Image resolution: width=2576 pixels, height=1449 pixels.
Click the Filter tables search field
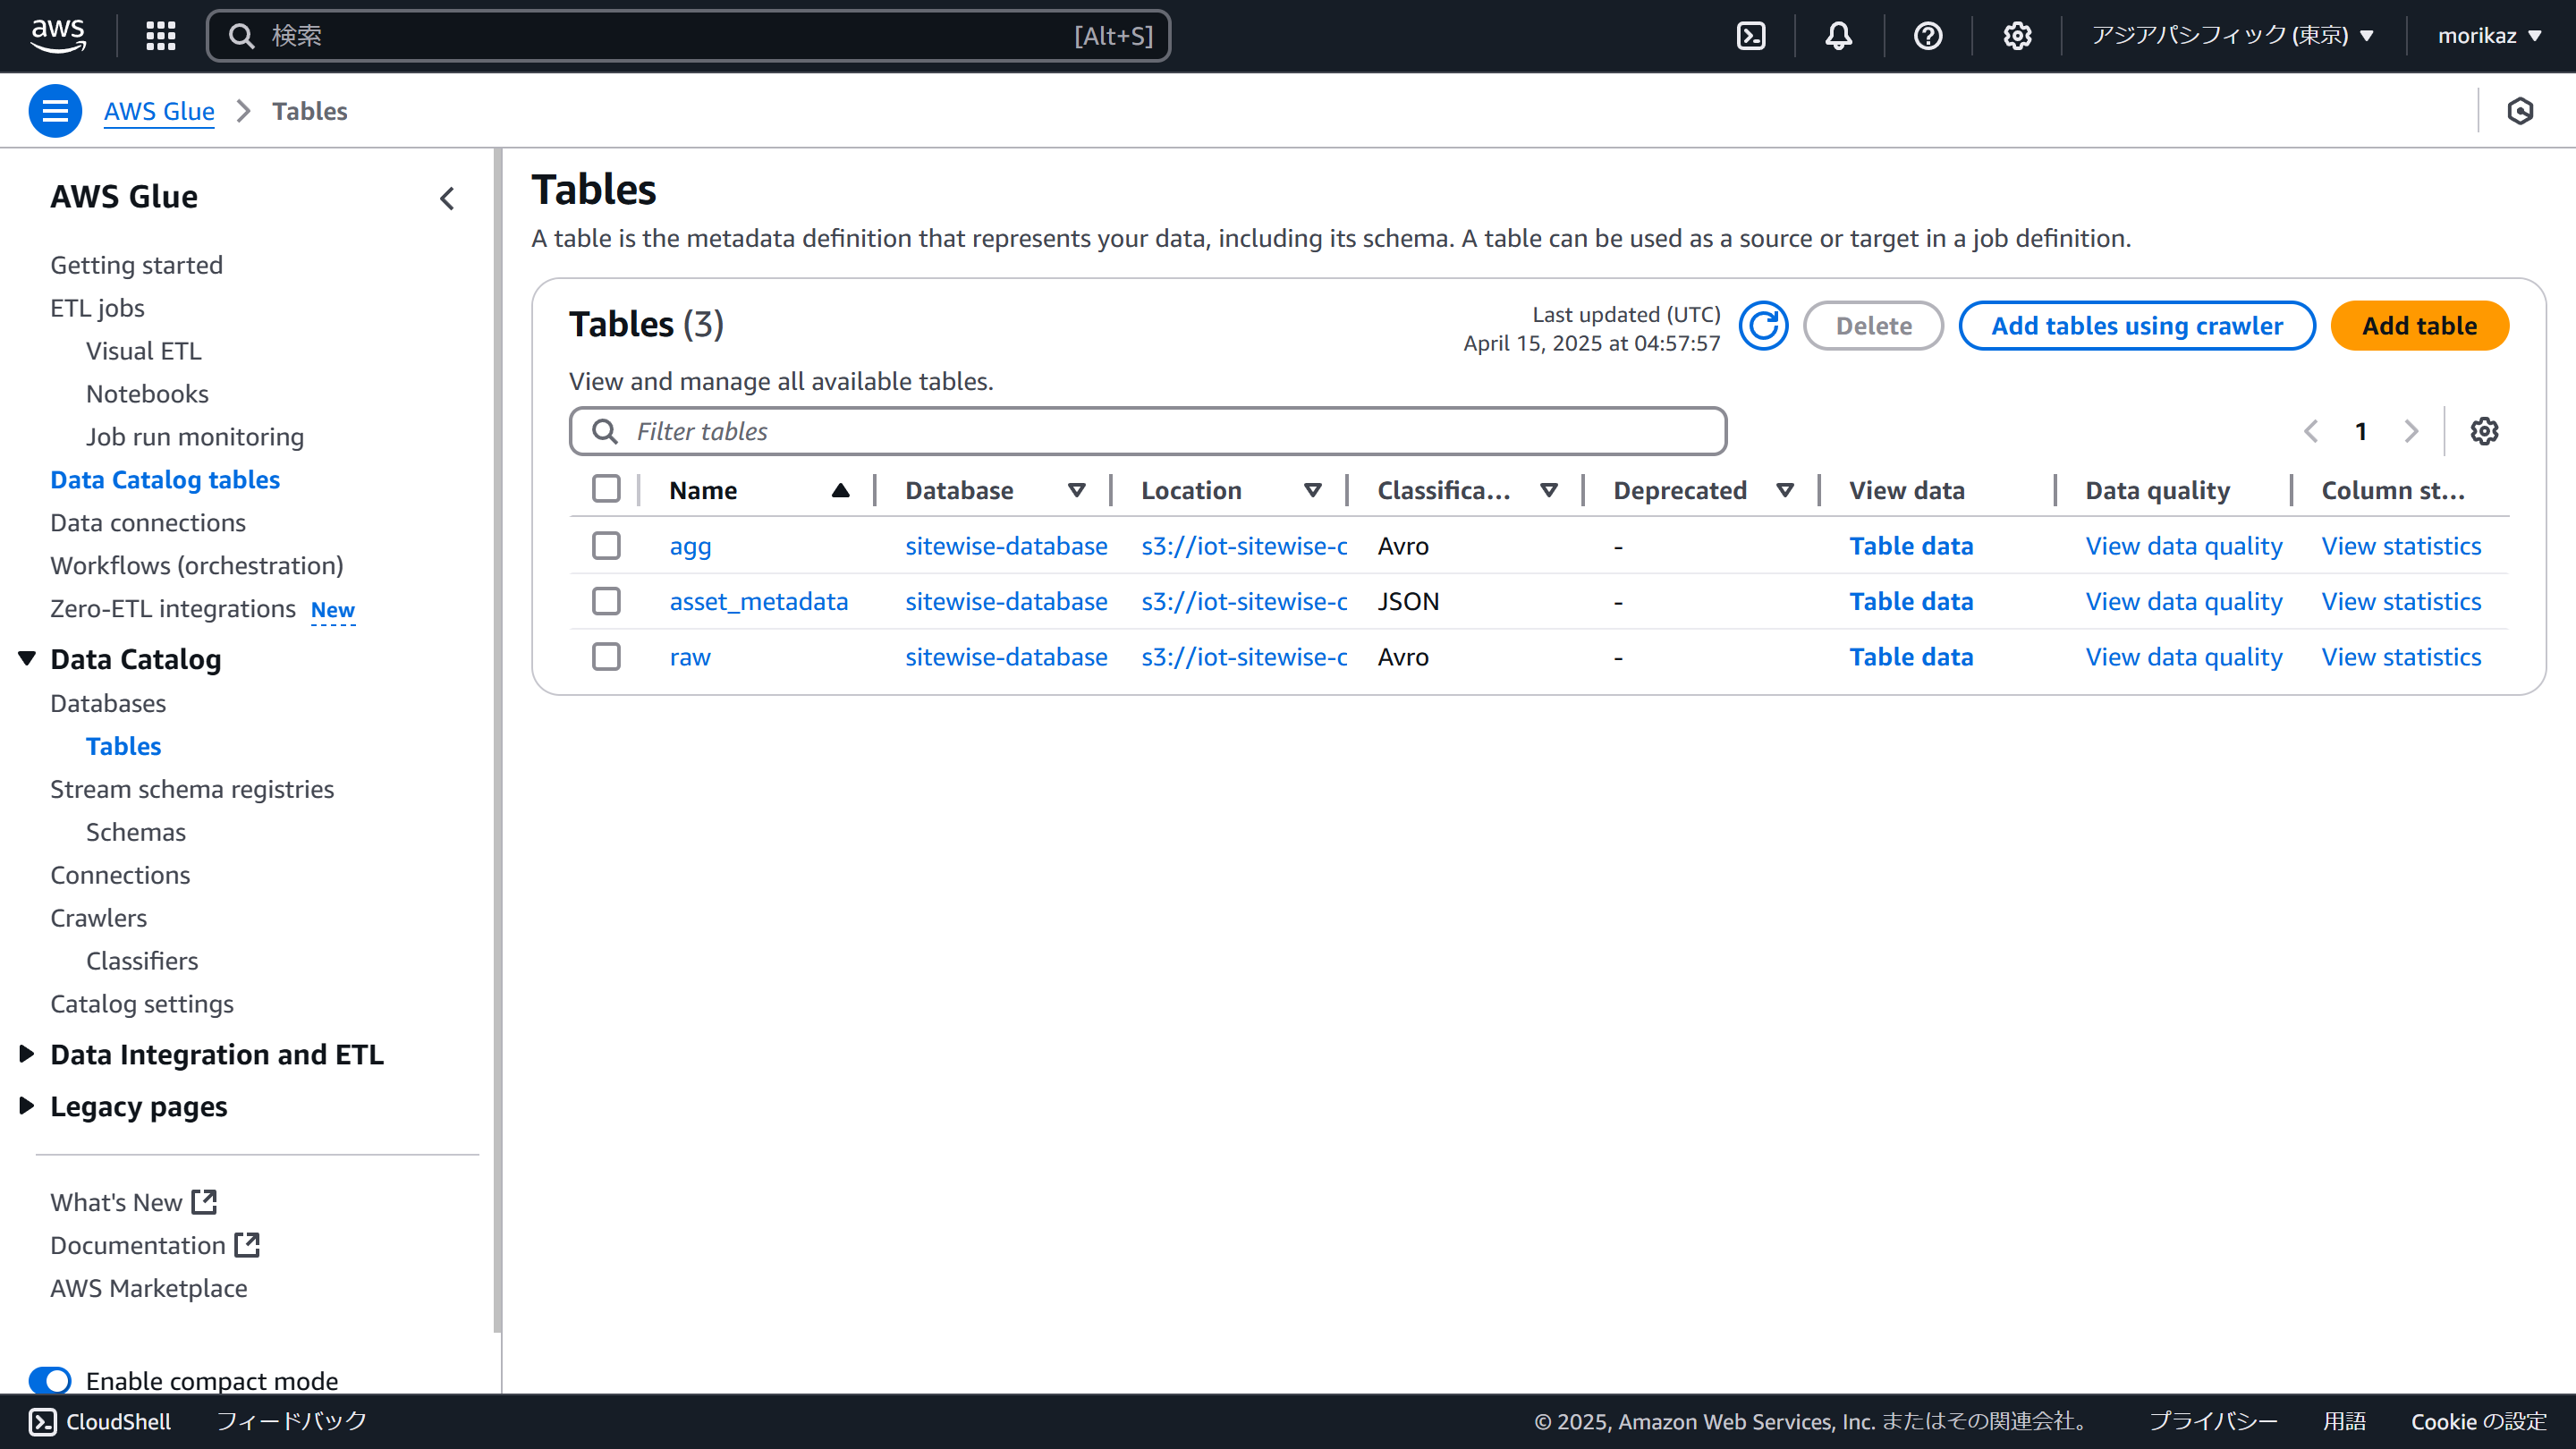coord(1147,431)
